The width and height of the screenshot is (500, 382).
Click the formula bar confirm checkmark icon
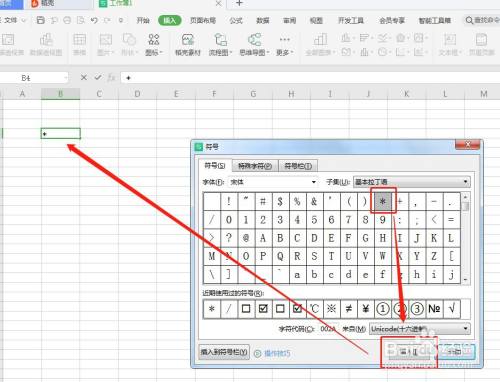[98, 78]
